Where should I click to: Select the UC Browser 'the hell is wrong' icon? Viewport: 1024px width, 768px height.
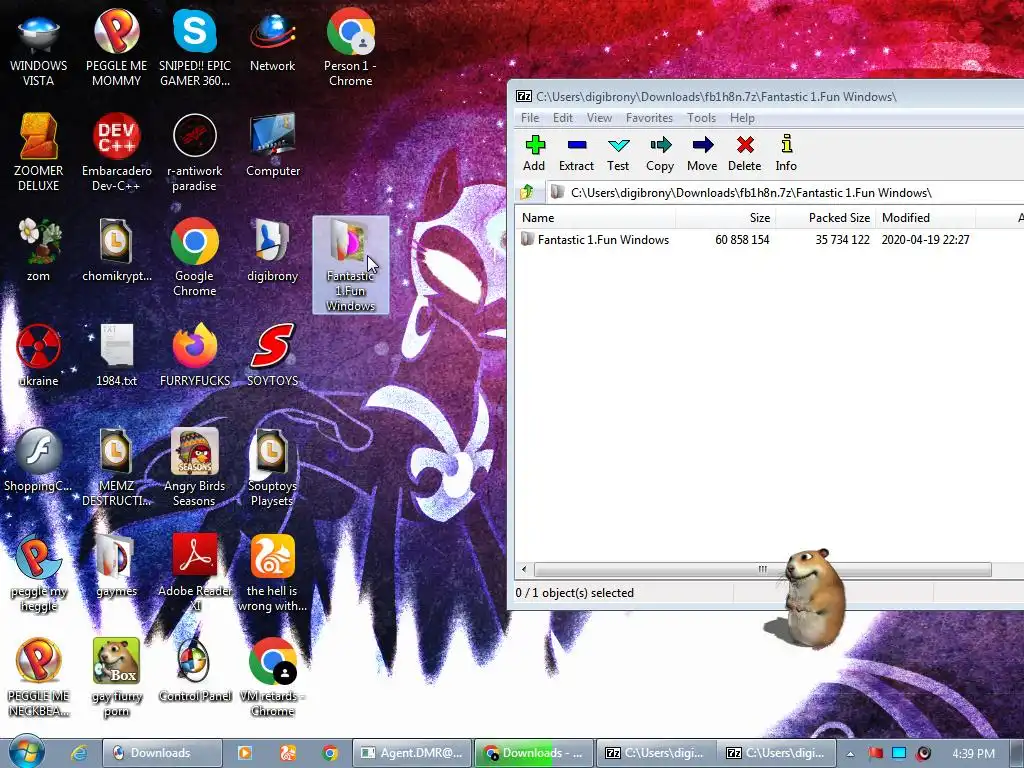click(x=272, y=573)
